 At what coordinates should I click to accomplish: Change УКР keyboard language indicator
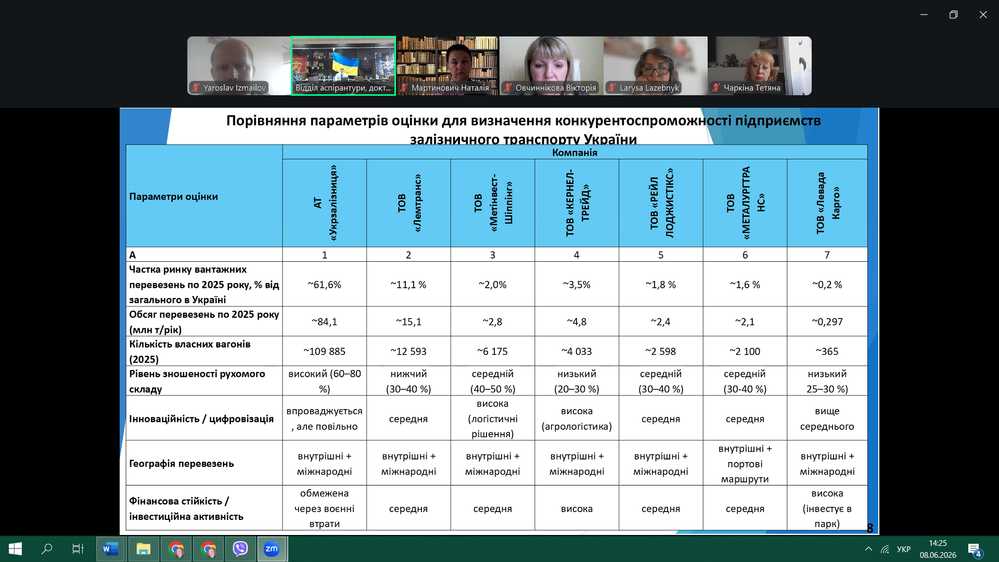click(903, 549)
